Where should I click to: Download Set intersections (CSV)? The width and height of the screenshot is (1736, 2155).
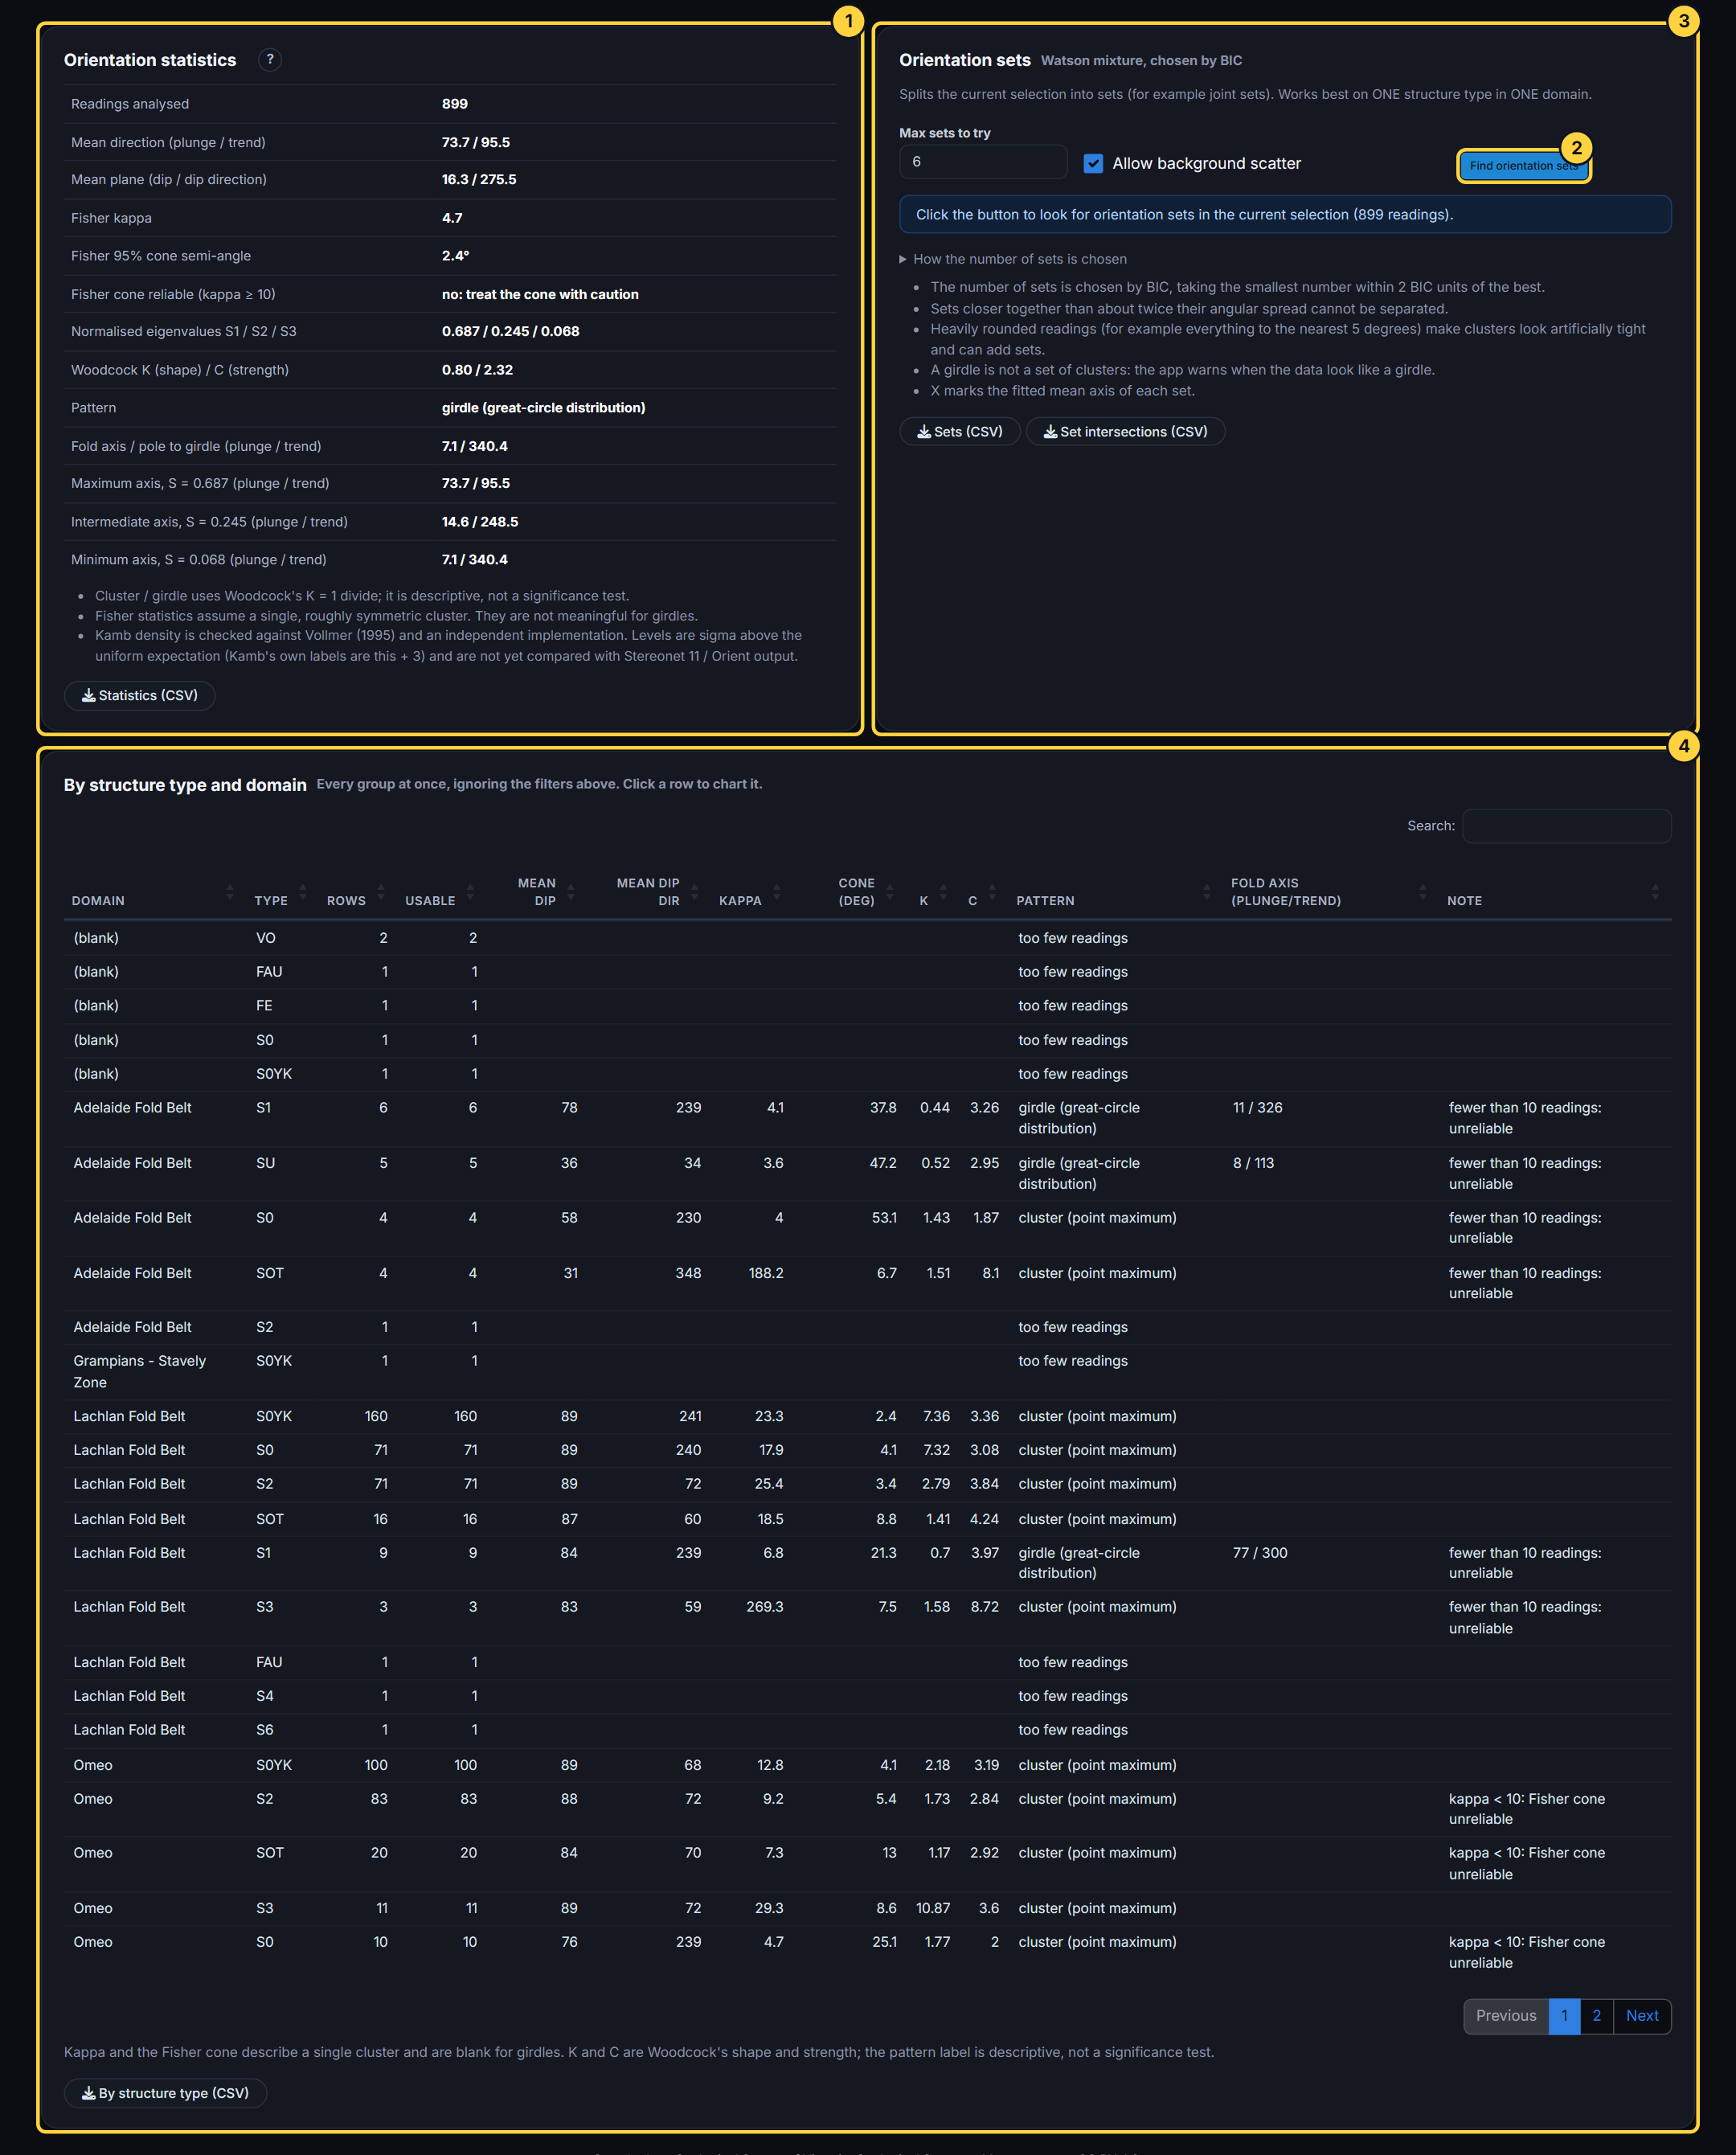click(x=1125, y=431)
